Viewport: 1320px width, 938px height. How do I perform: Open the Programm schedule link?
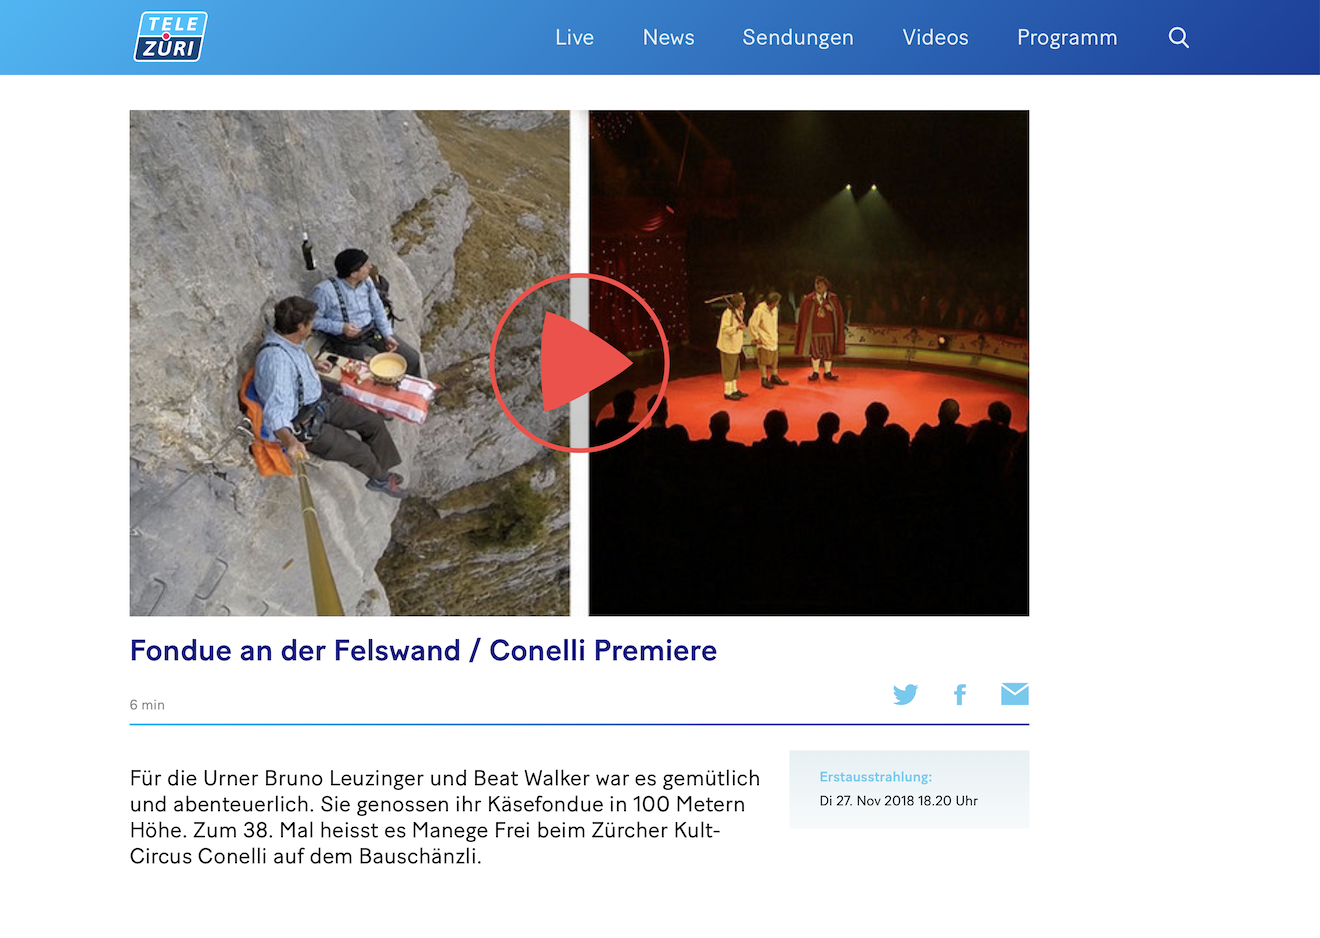(x=1067, y=37)
